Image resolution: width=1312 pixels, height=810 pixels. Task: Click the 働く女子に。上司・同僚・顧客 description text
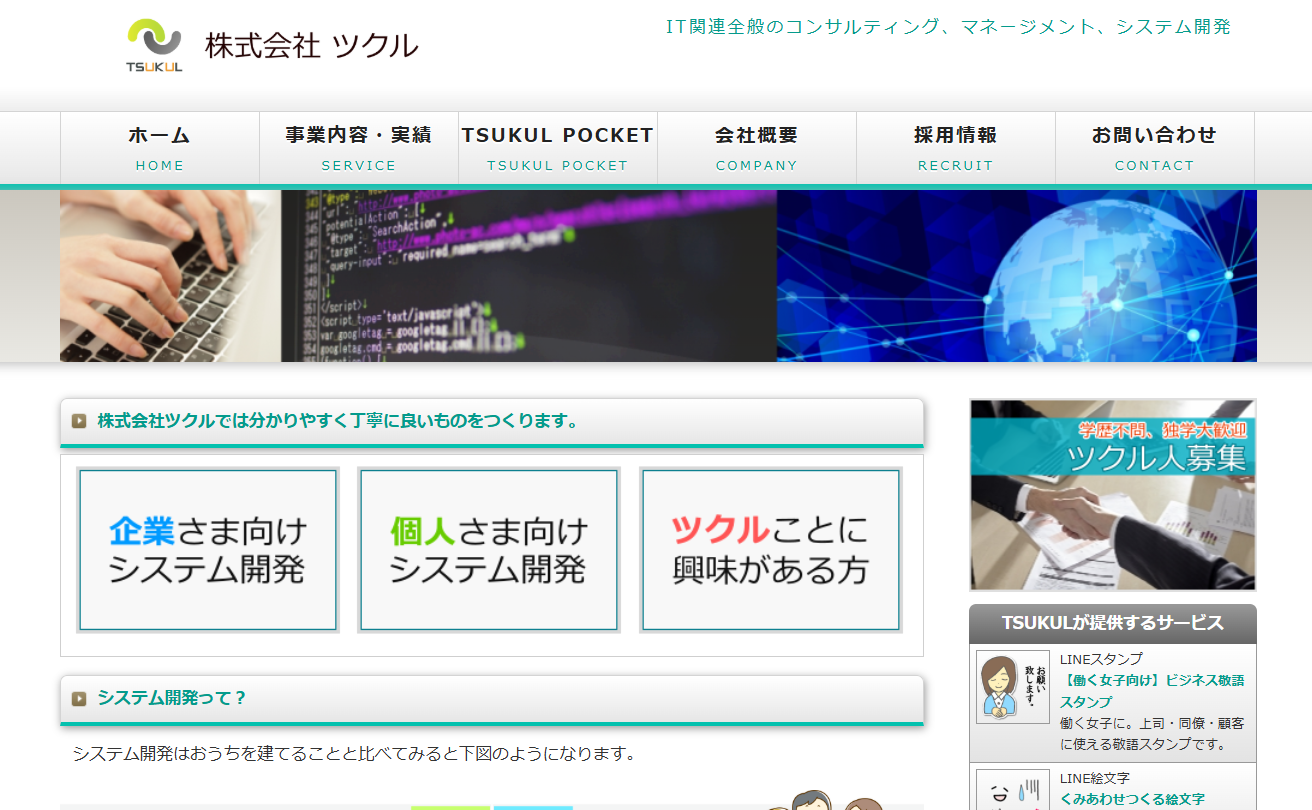(1152, 734)
